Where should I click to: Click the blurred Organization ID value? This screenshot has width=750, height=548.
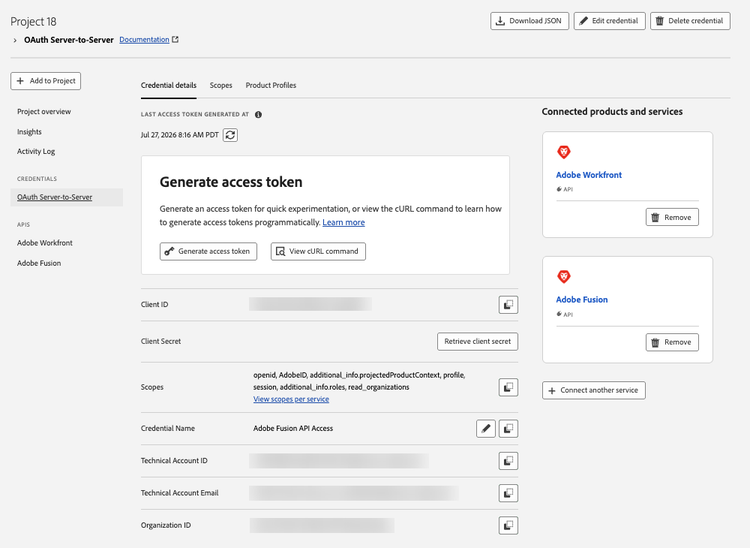click(x=322, y=525)
